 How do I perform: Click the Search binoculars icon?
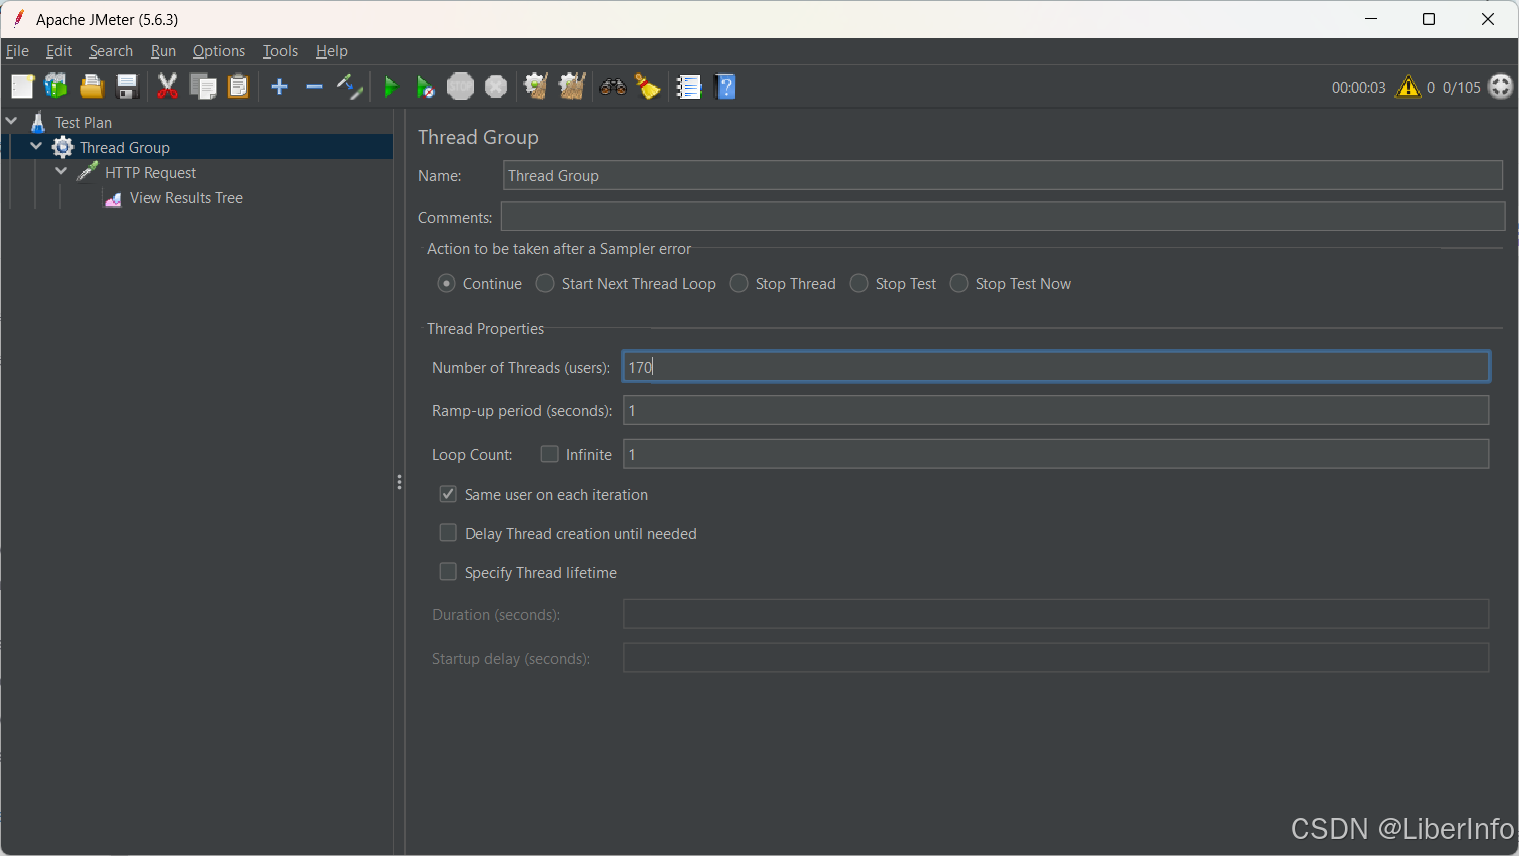[612, 88]
